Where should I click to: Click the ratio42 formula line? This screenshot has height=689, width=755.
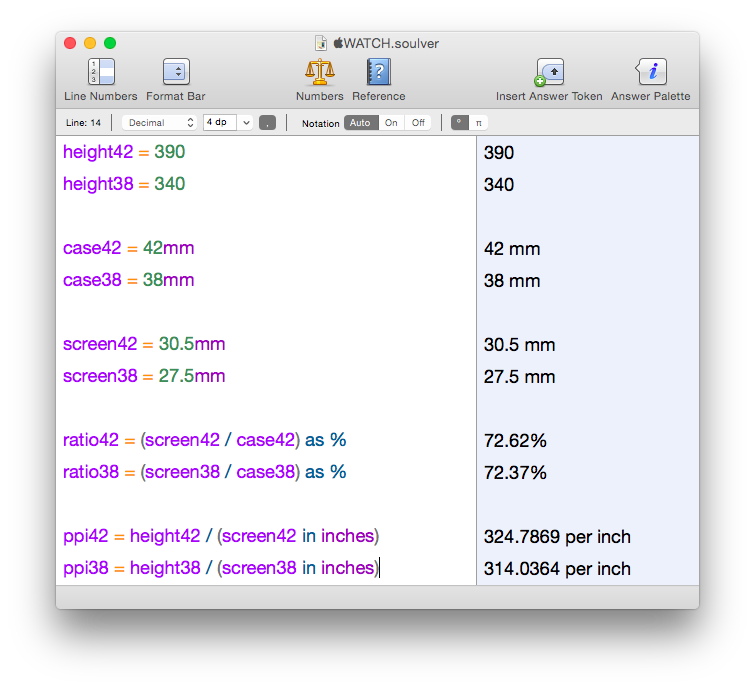[205, 440]
